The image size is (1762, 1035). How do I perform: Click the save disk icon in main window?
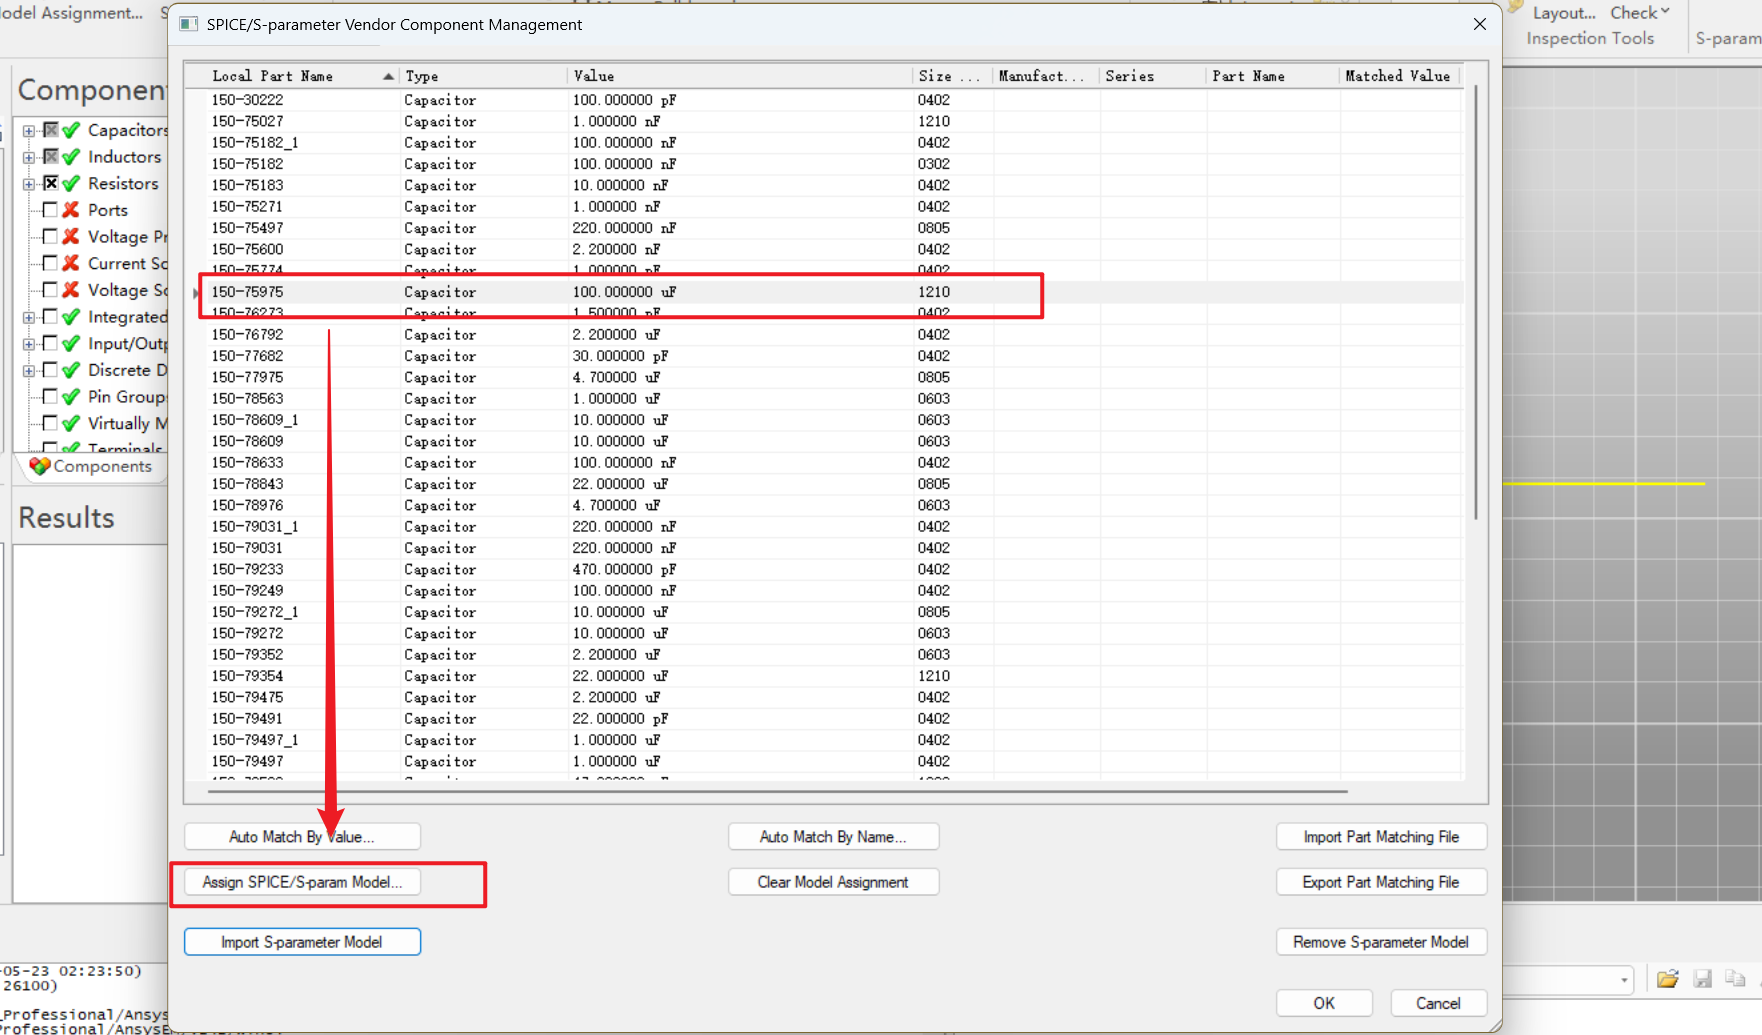pos(1703,979)
